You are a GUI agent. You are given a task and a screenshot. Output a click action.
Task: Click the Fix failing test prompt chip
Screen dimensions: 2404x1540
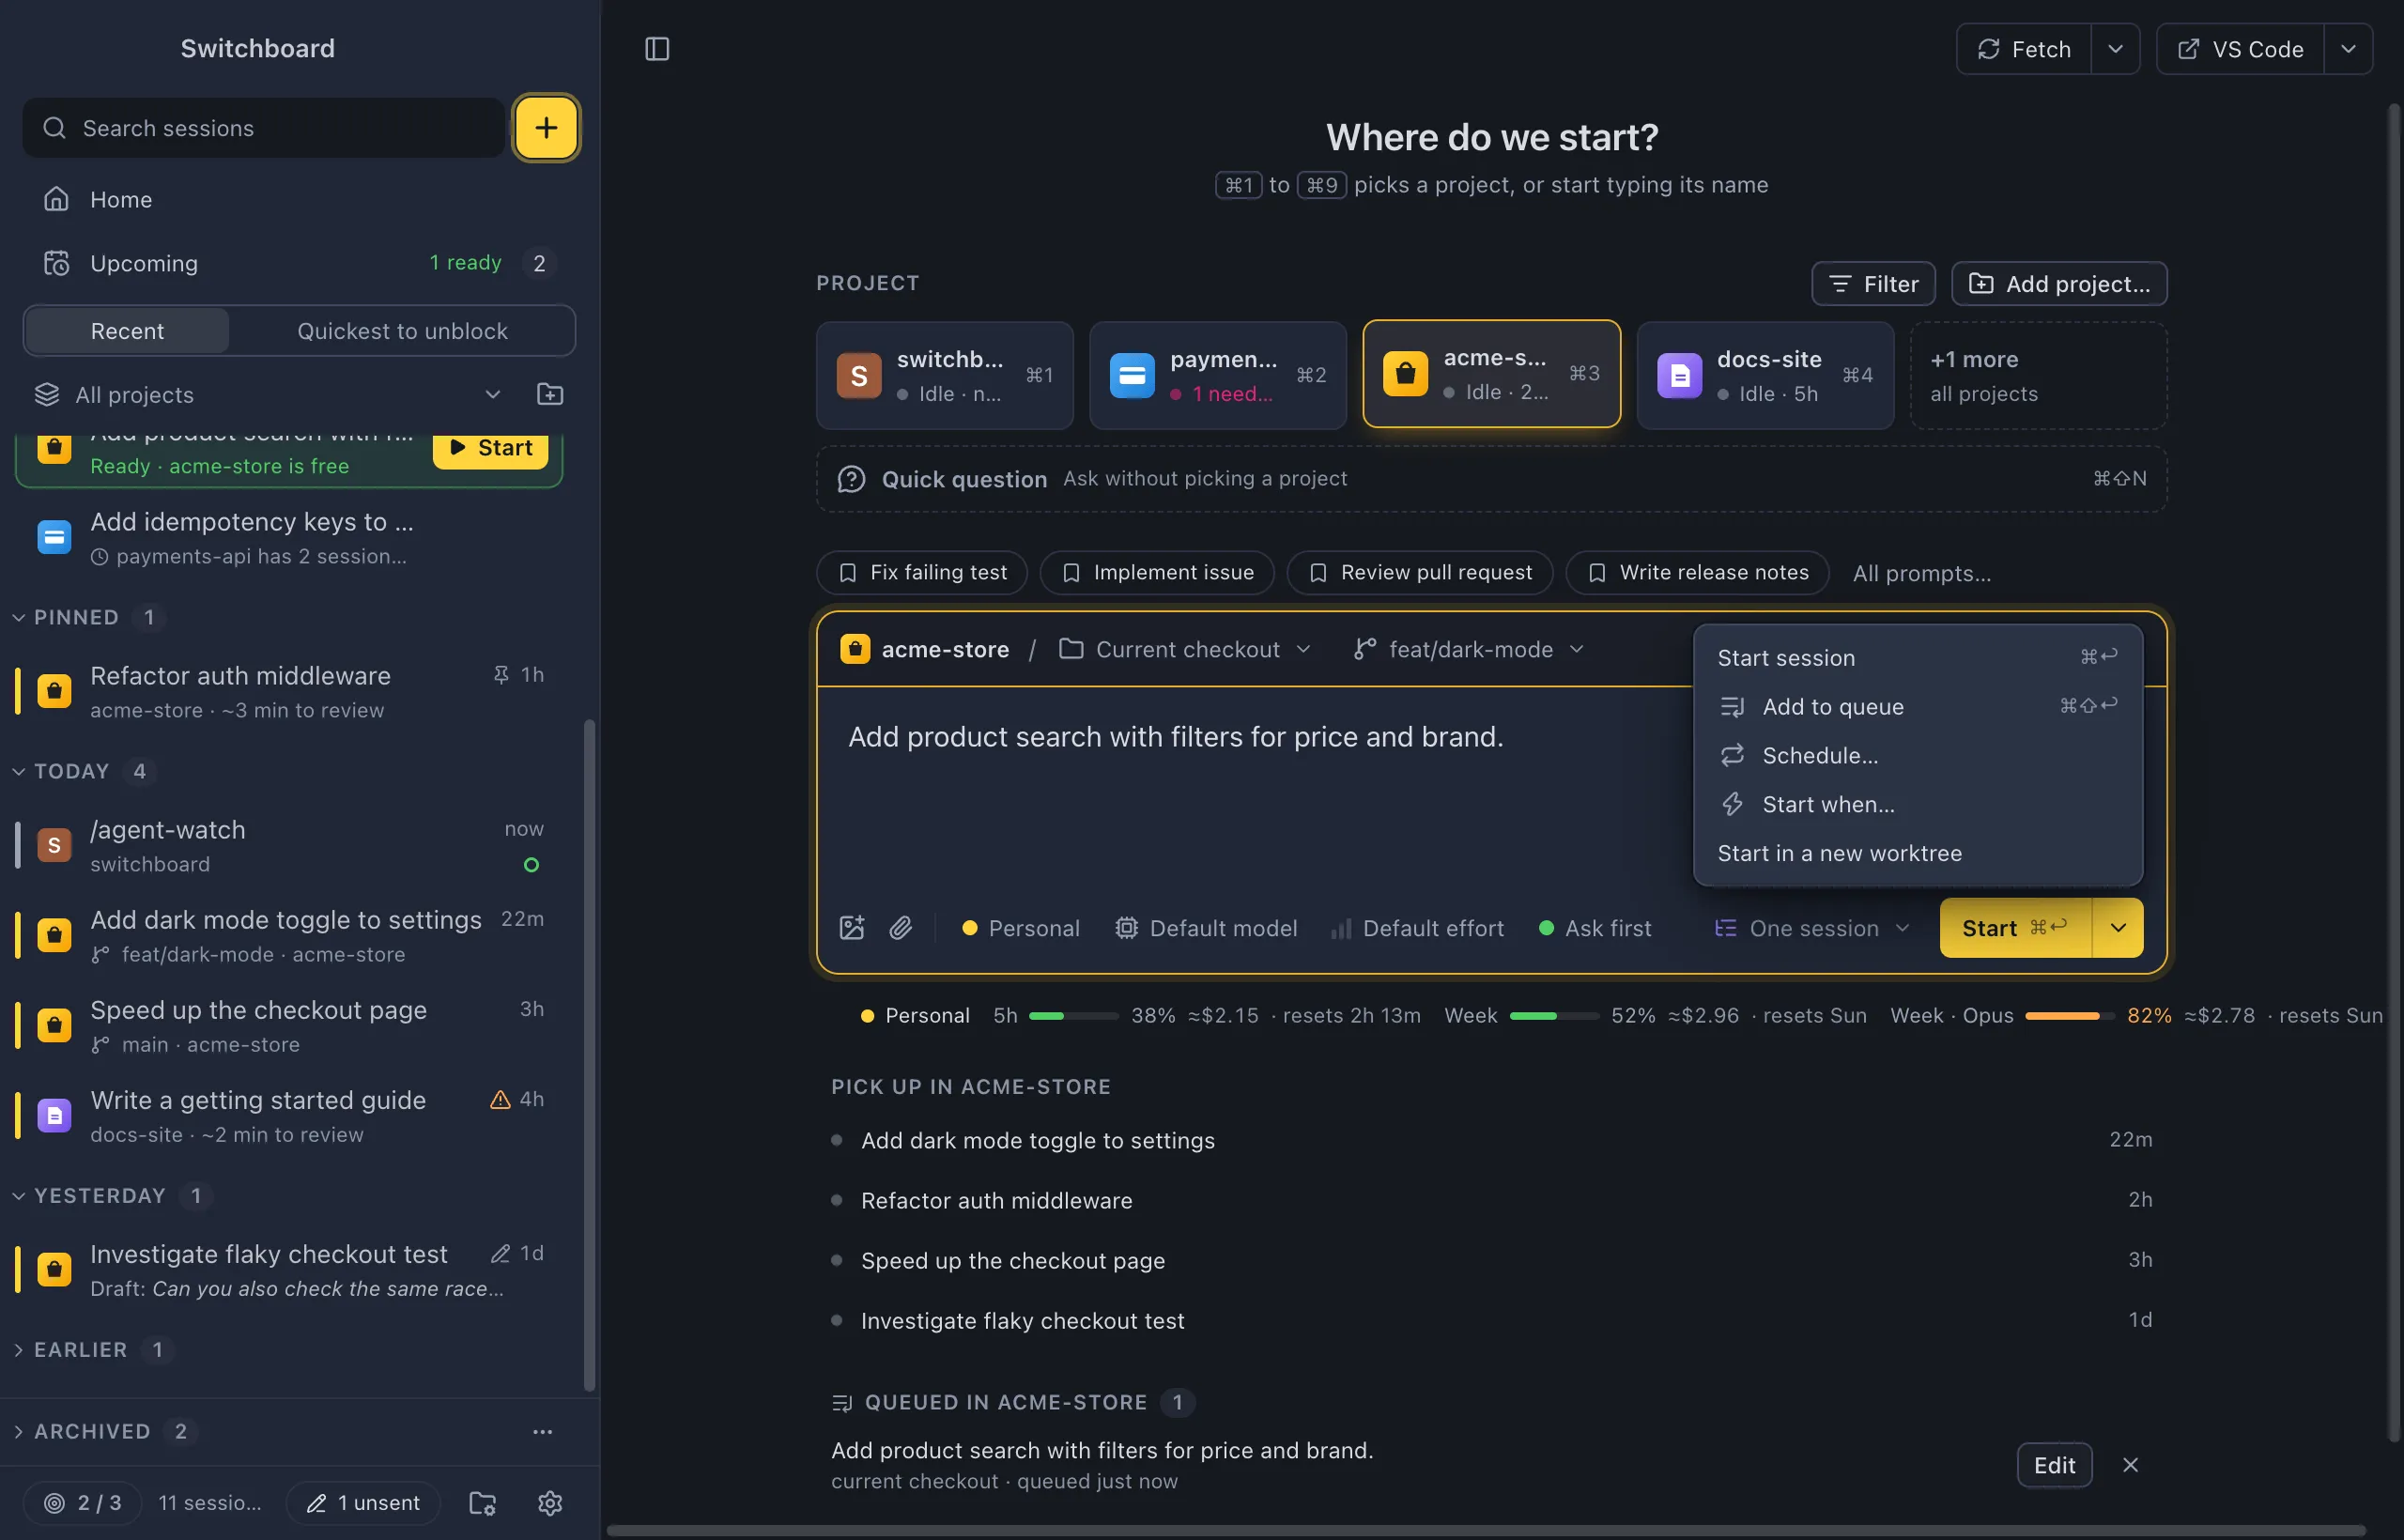tap(921, 572)
